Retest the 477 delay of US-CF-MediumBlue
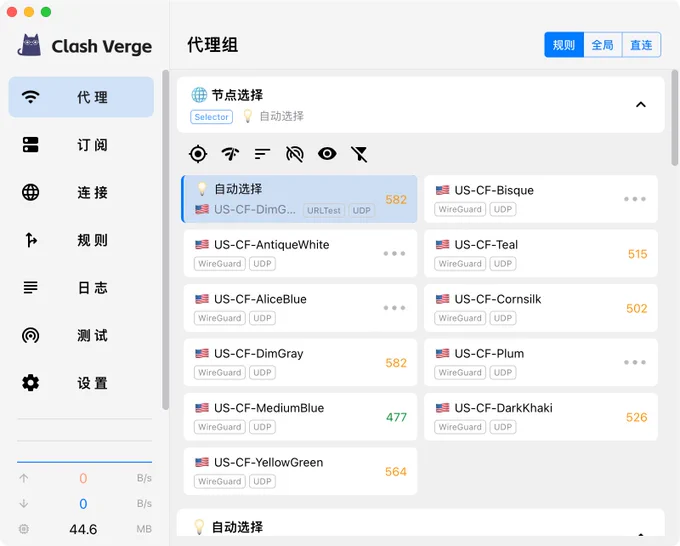 pos(396,417)
